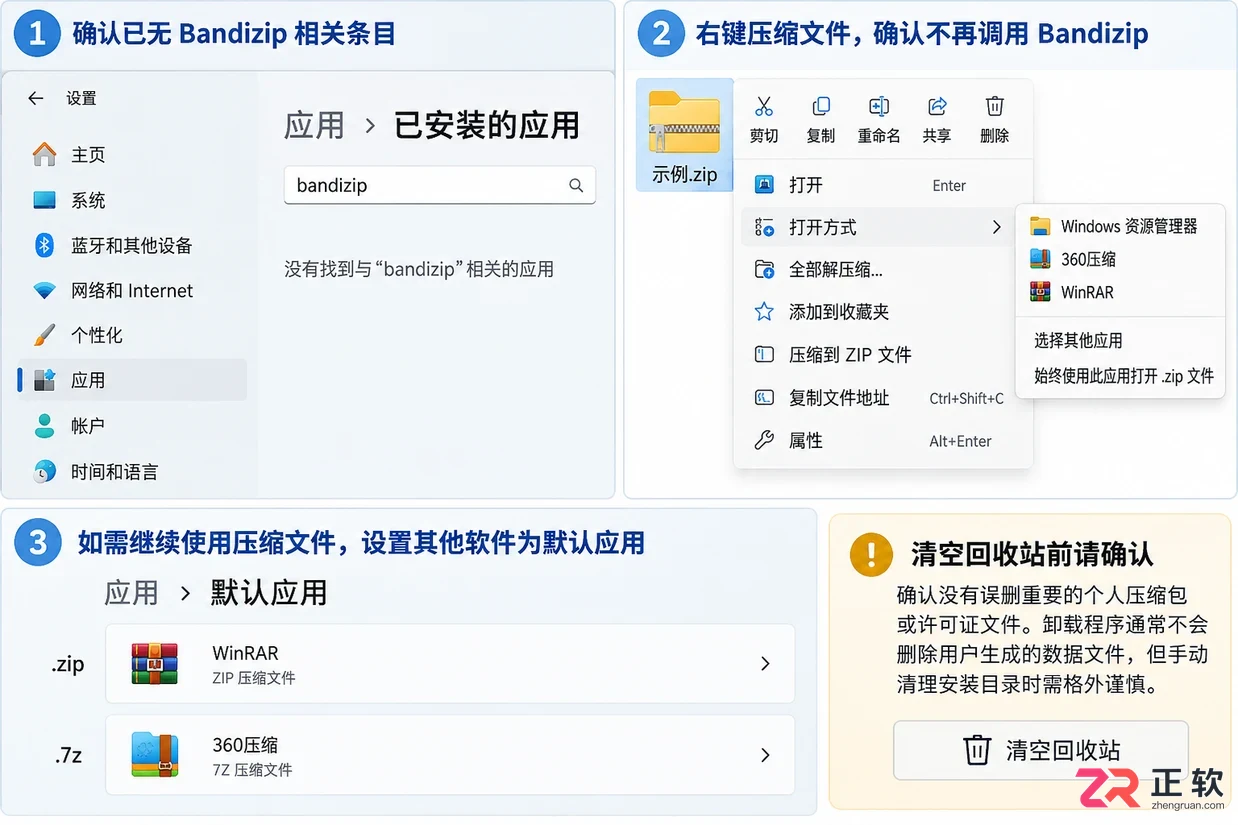The width and height of the screenshot is (1238, 825).
Task: Click the Bluetooth icon for 蓝牙和其他设备
Action: 44,245
